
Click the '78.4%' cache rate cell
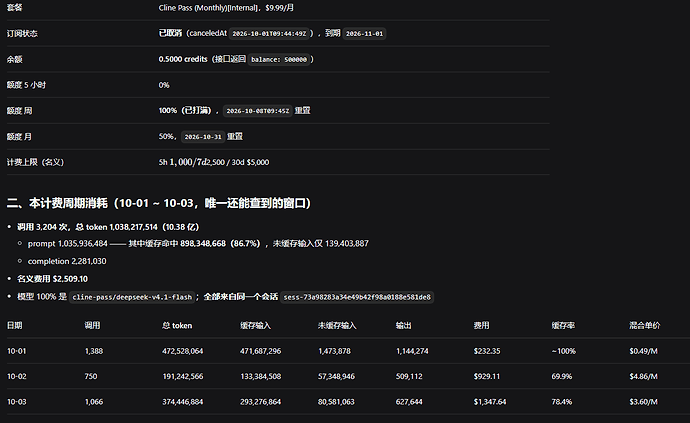tap(562, 402)
